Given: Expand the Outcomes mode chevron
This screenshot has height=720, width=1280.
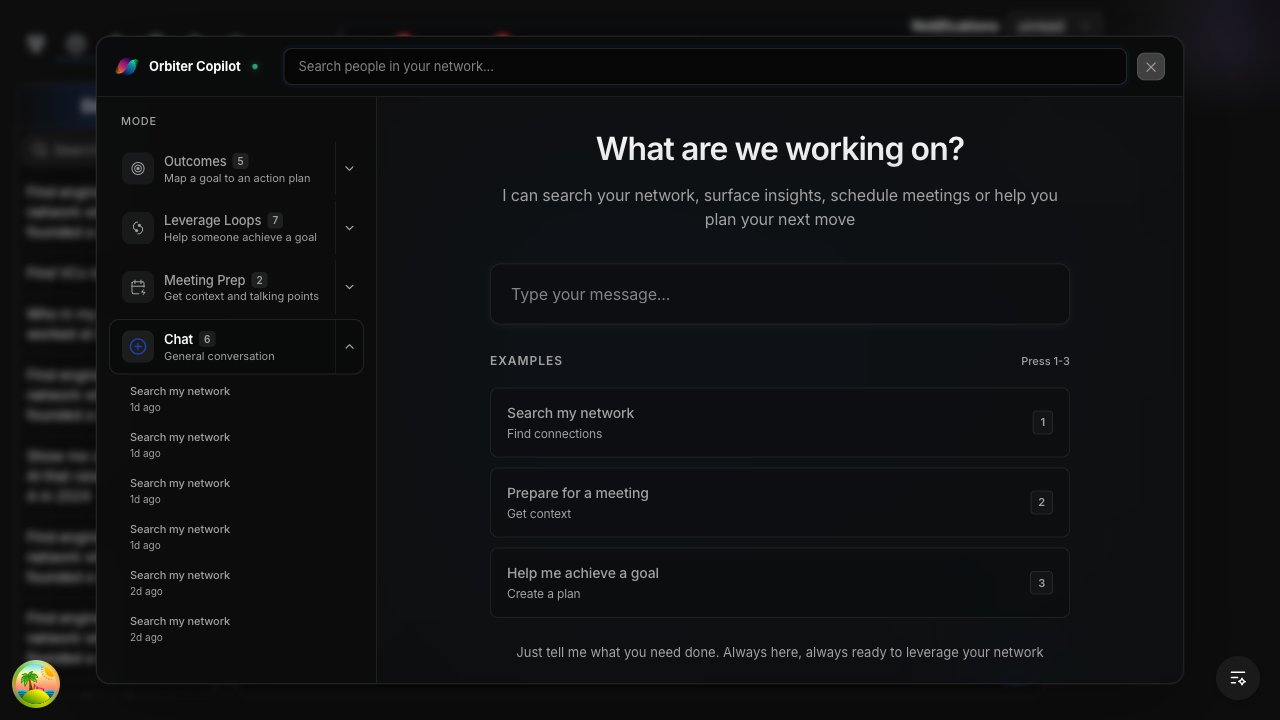Looking at the screenshot, I should [x=349, y=169].
